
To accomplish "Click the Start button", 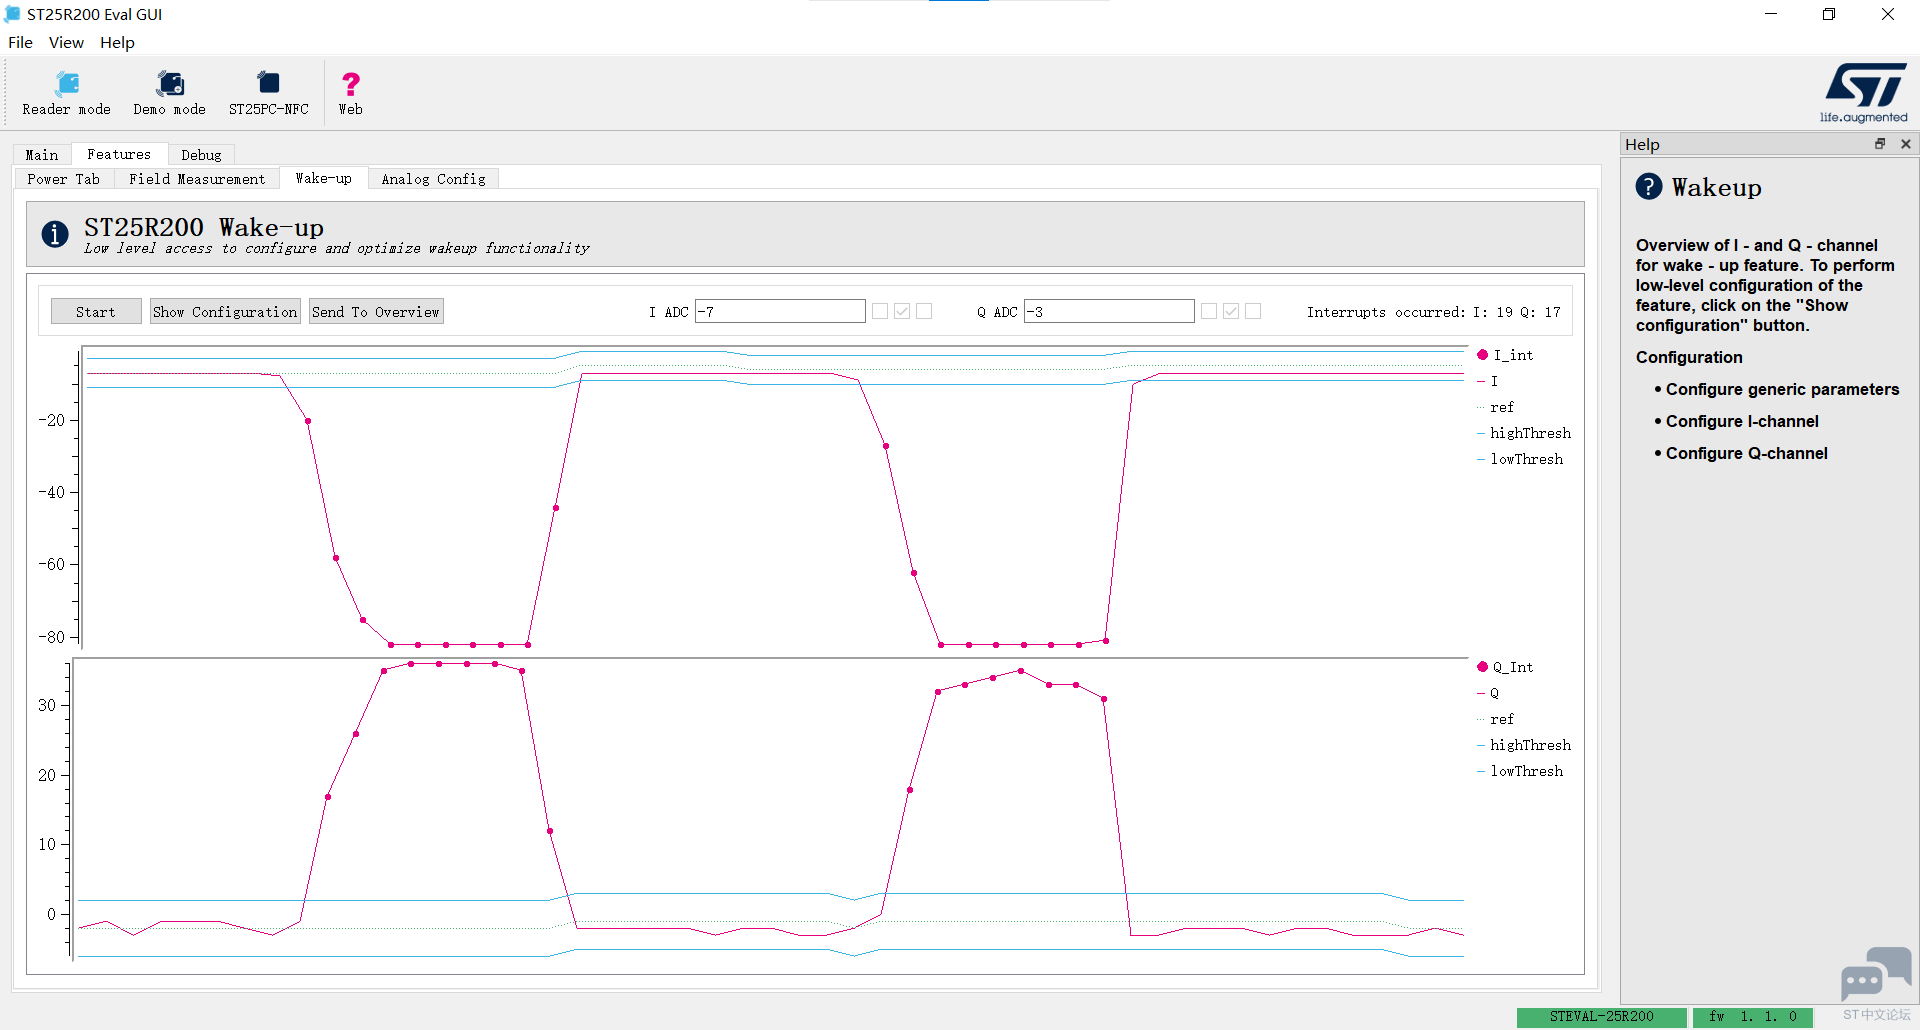I will pyautogui.click(x=96, y=312).
